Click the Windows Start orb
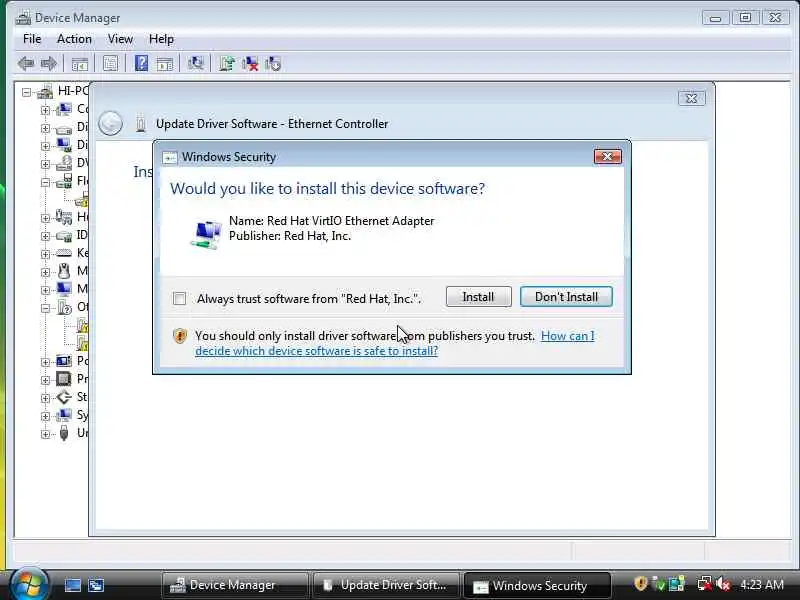This screenshot has height=600, width=800. pyautogui.click(x=28, y=585)
